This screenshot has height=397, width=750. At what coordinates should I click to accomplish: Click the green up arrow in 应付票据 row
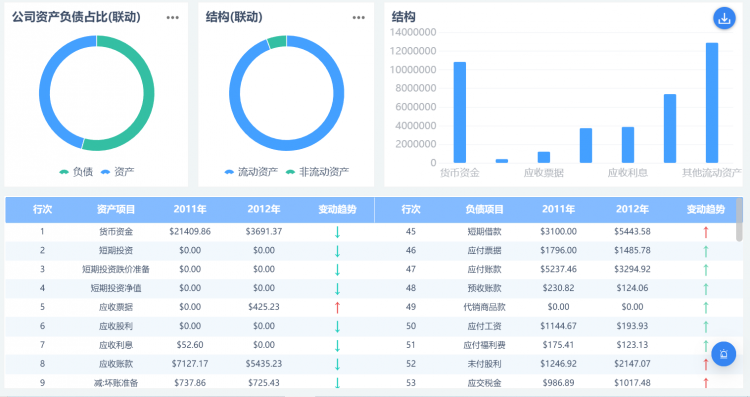click(x=706, y=251)
